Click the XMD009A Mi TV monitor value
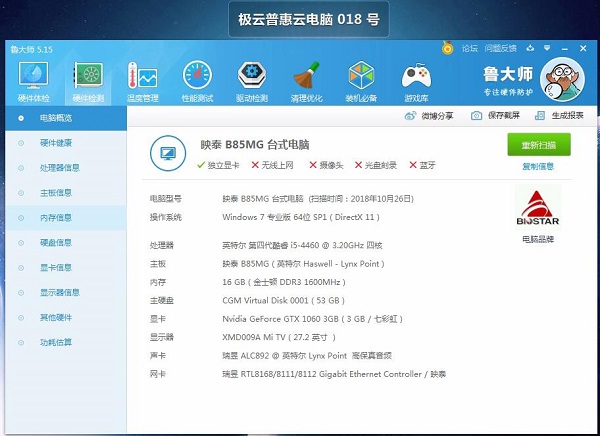 279,337
